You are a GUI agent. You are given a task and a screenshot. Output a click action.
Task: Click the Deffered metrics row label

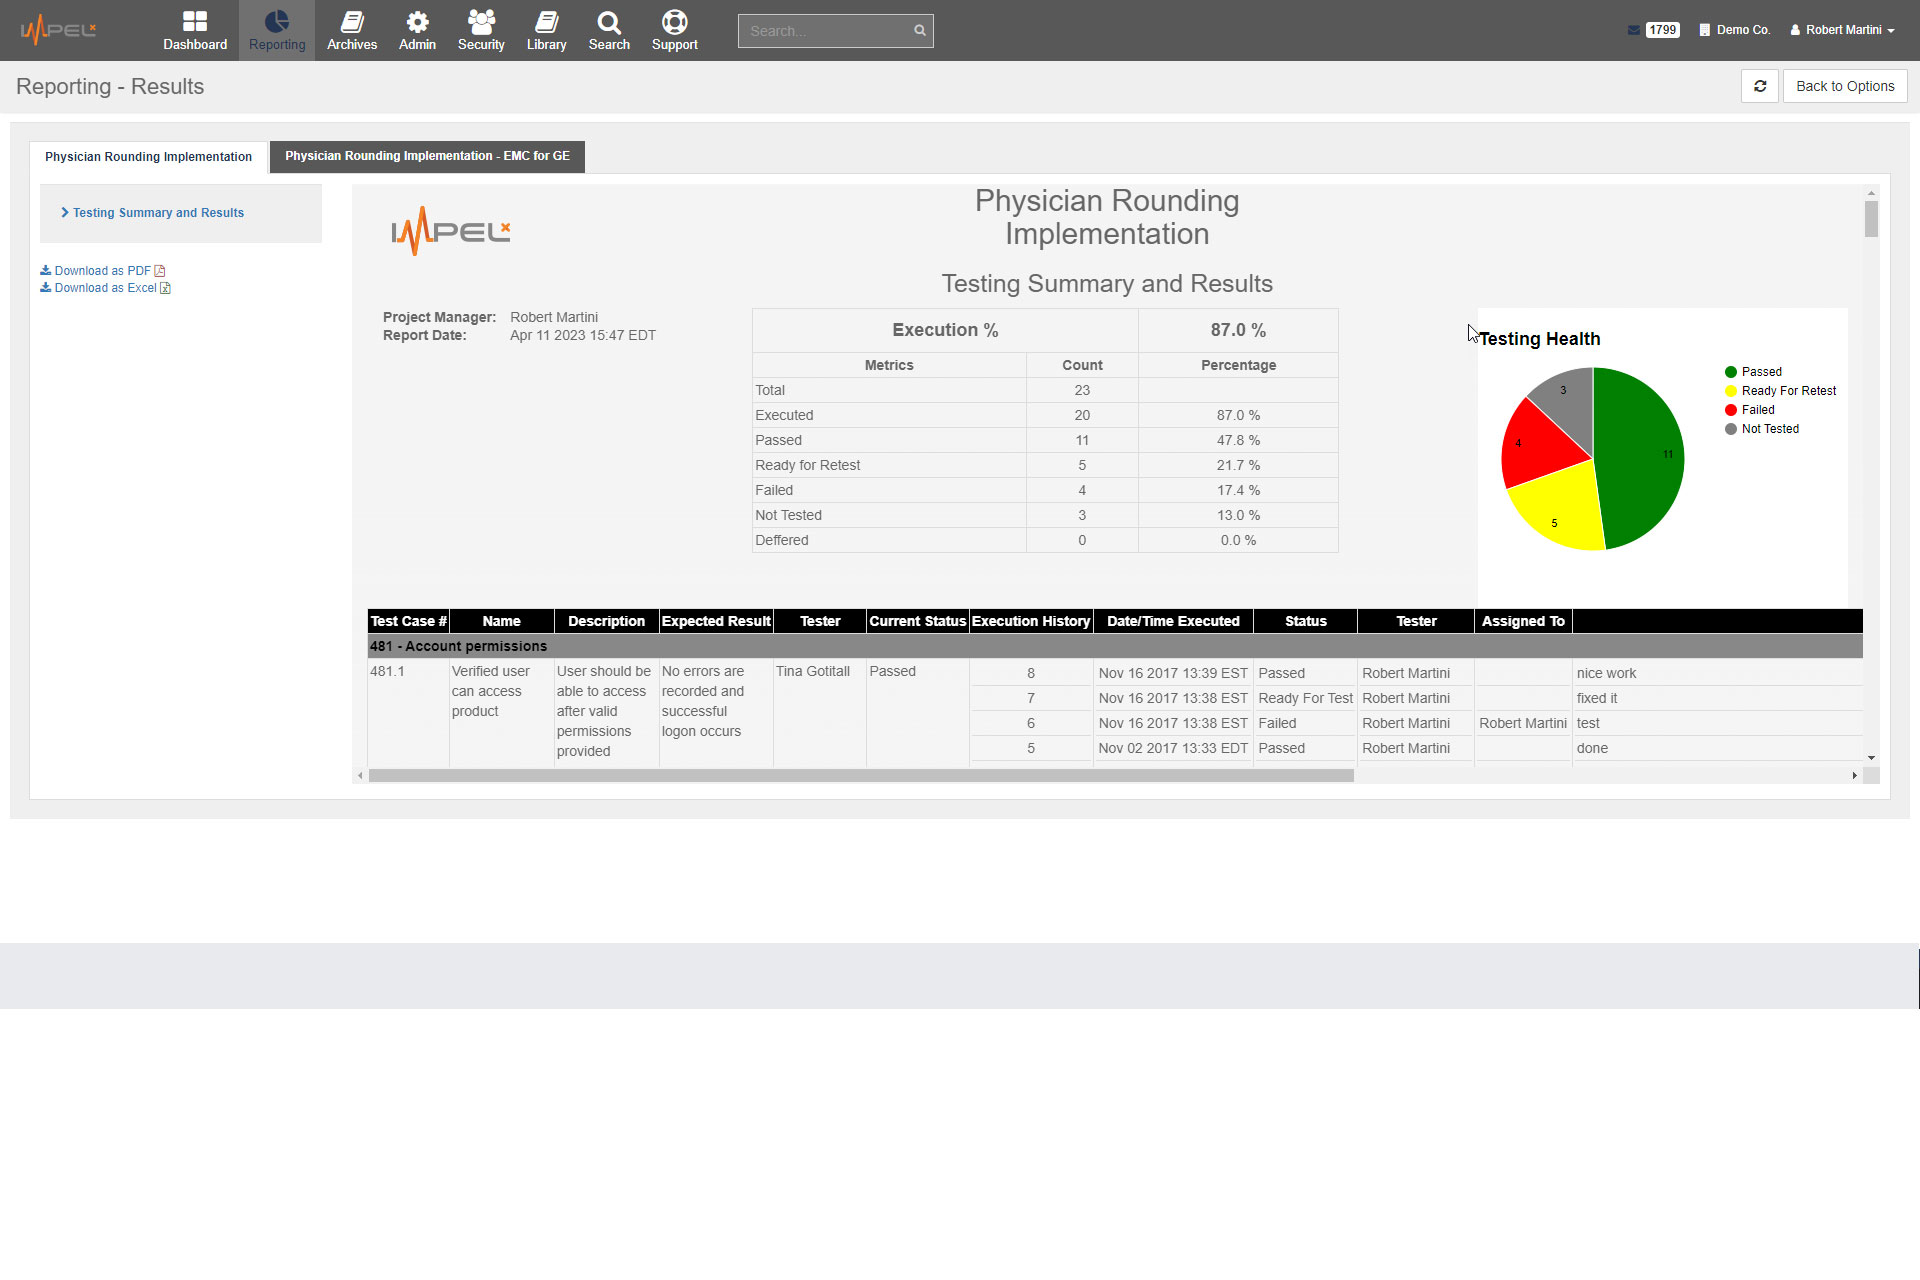(x=782, y=540)
